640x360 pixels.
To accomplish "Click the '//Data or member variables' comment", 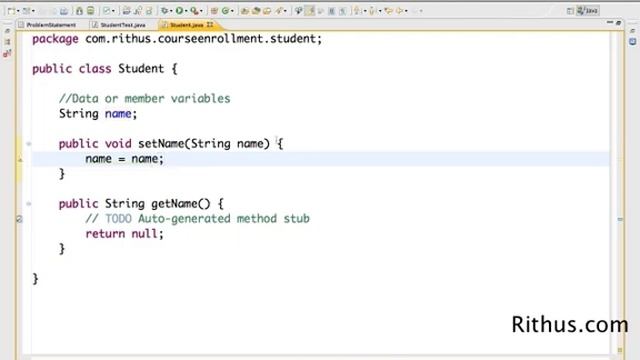I will click(x=144, y=98).
